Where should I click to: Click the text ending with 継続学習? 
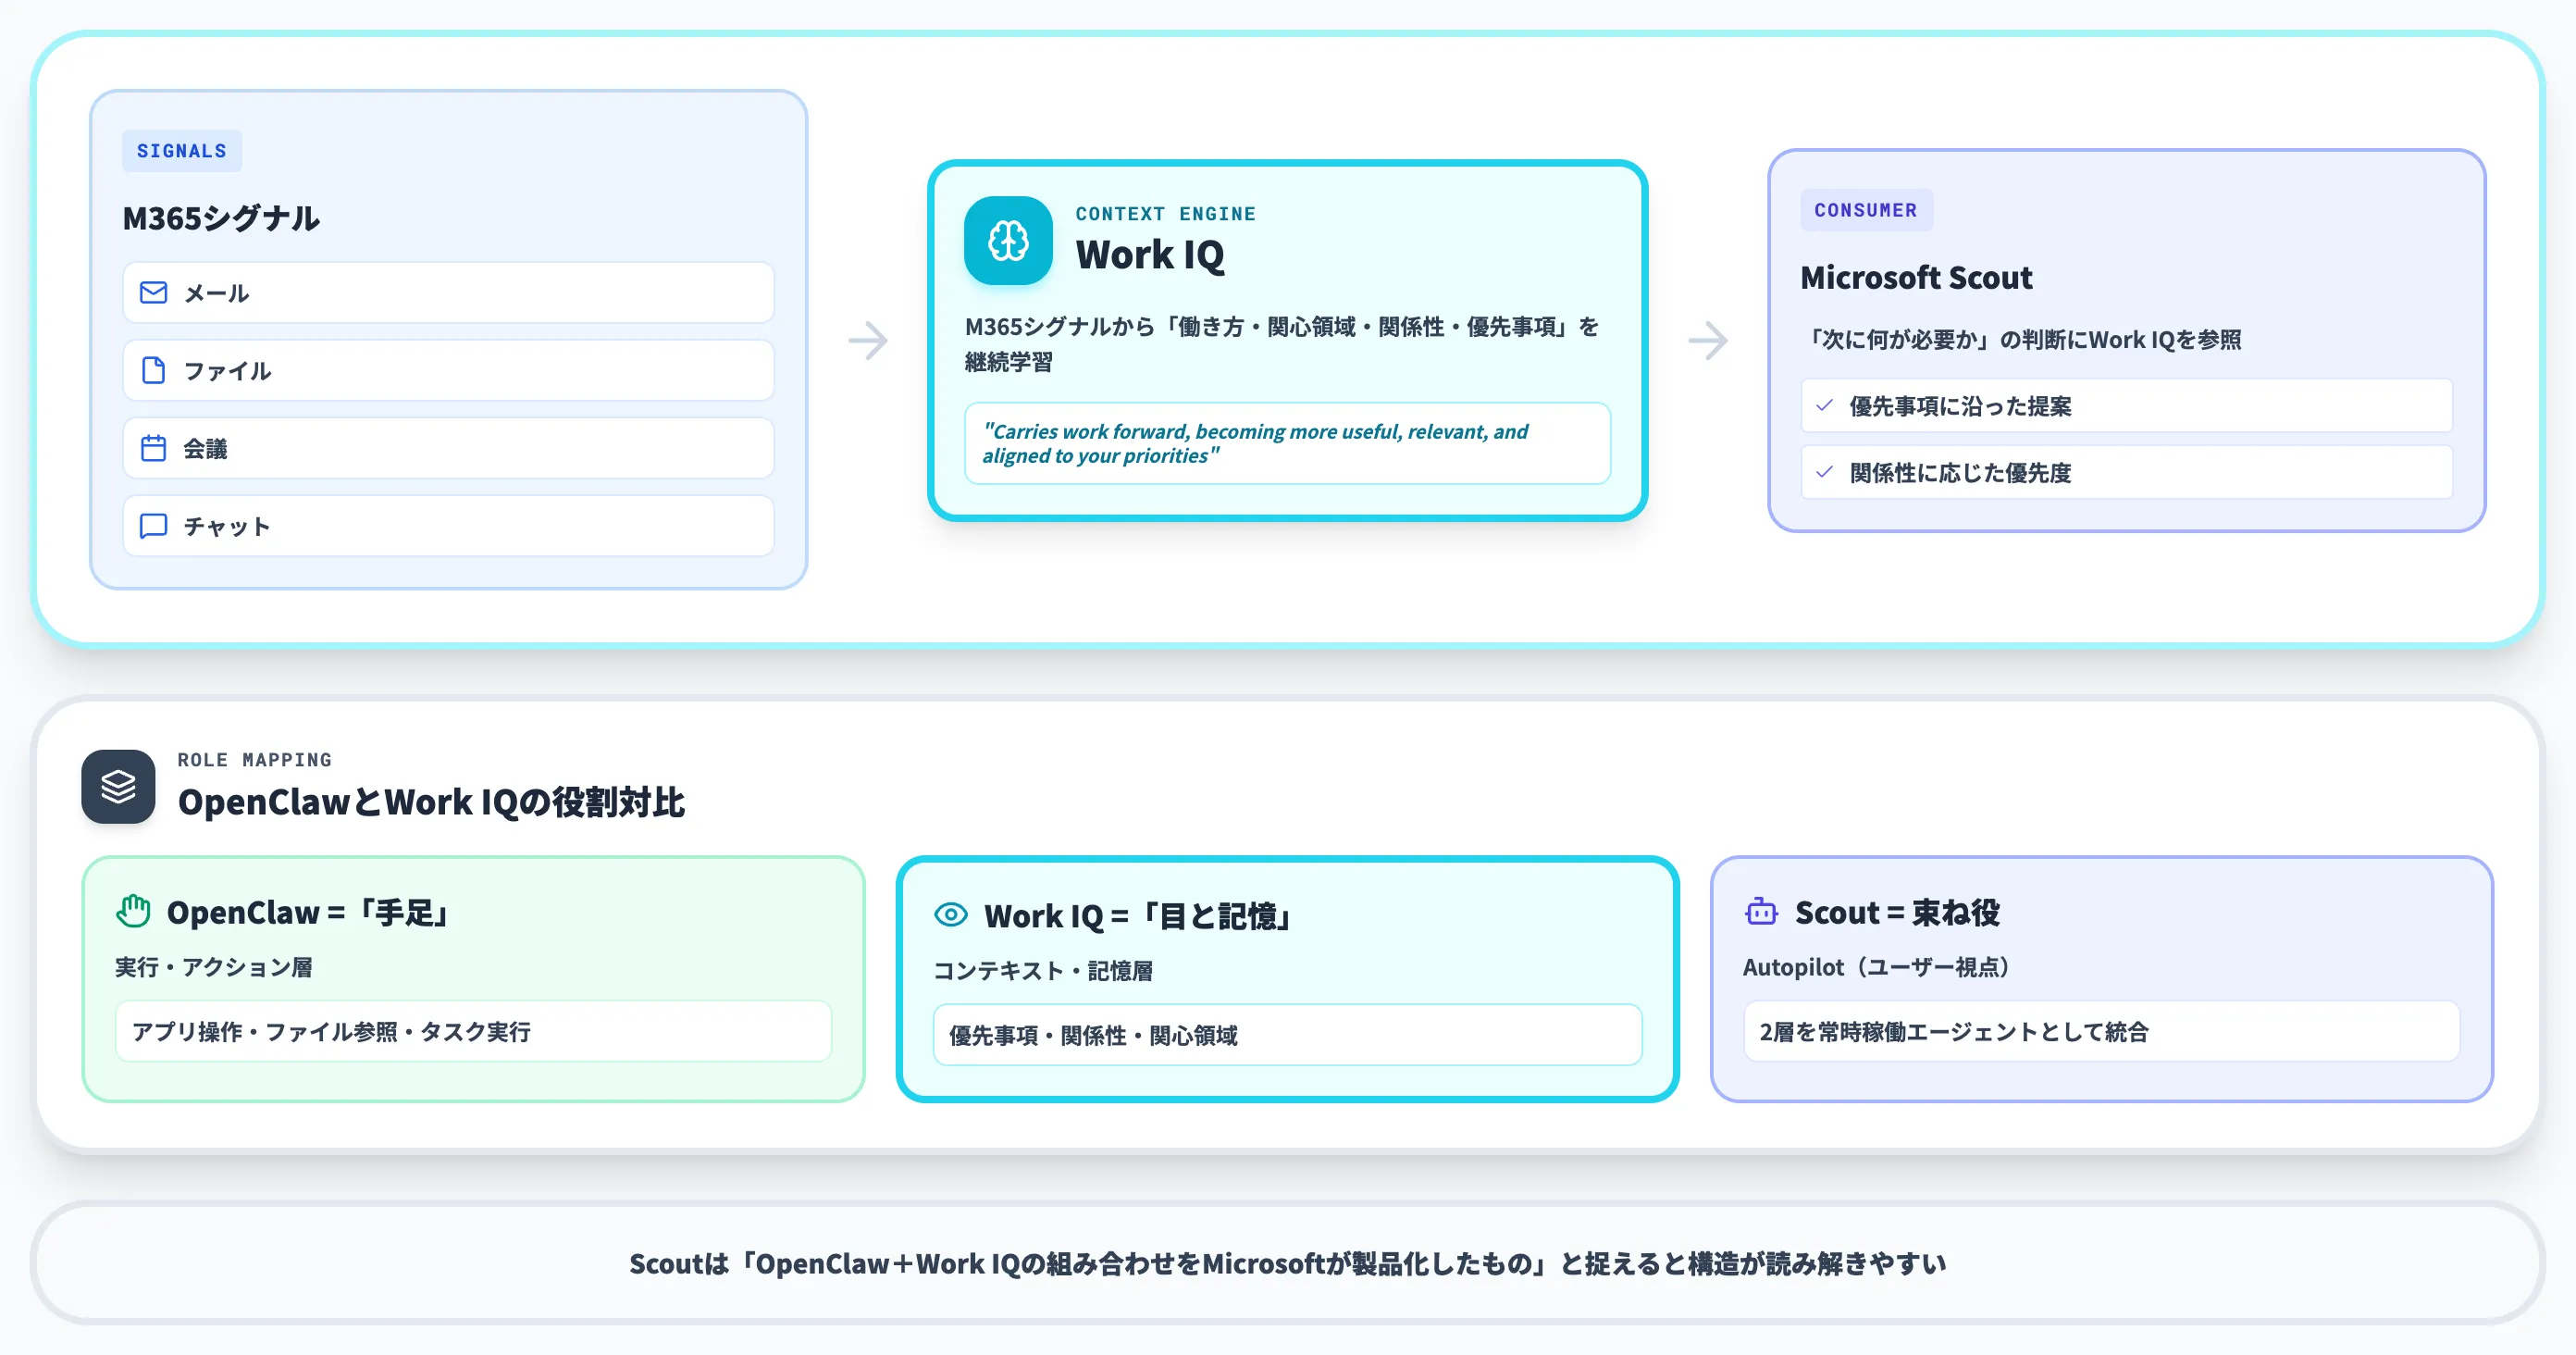pos(1282,344)
